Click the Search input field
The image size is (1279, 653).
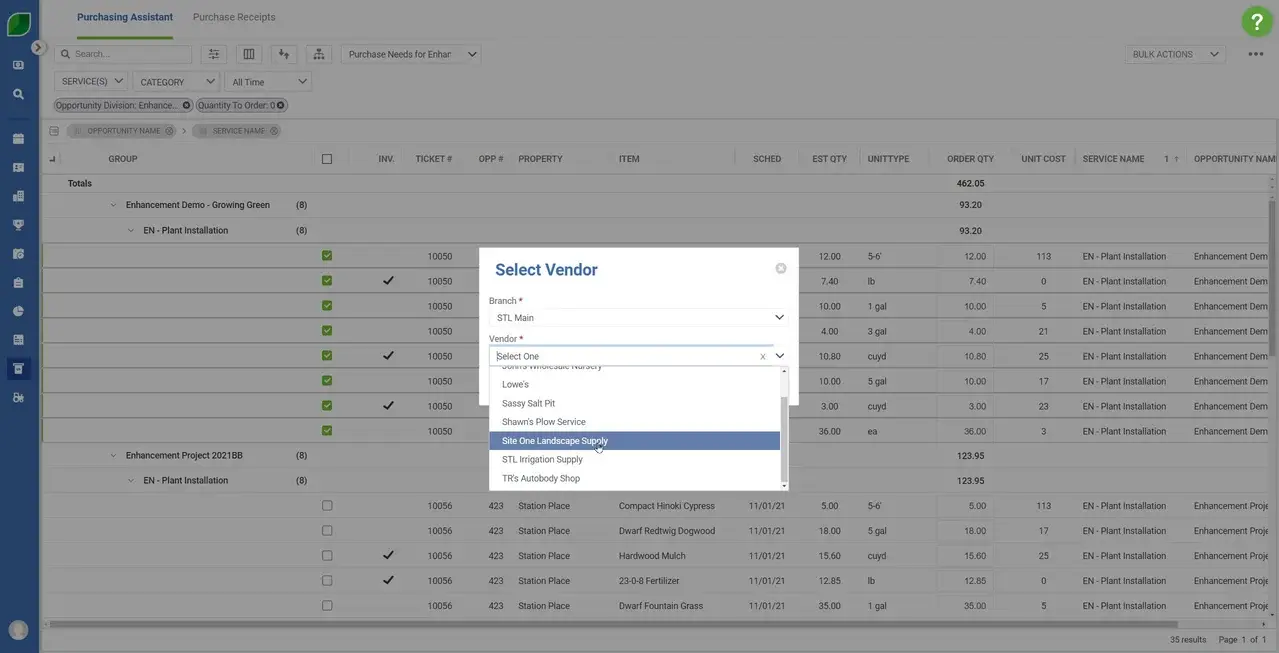130,54
